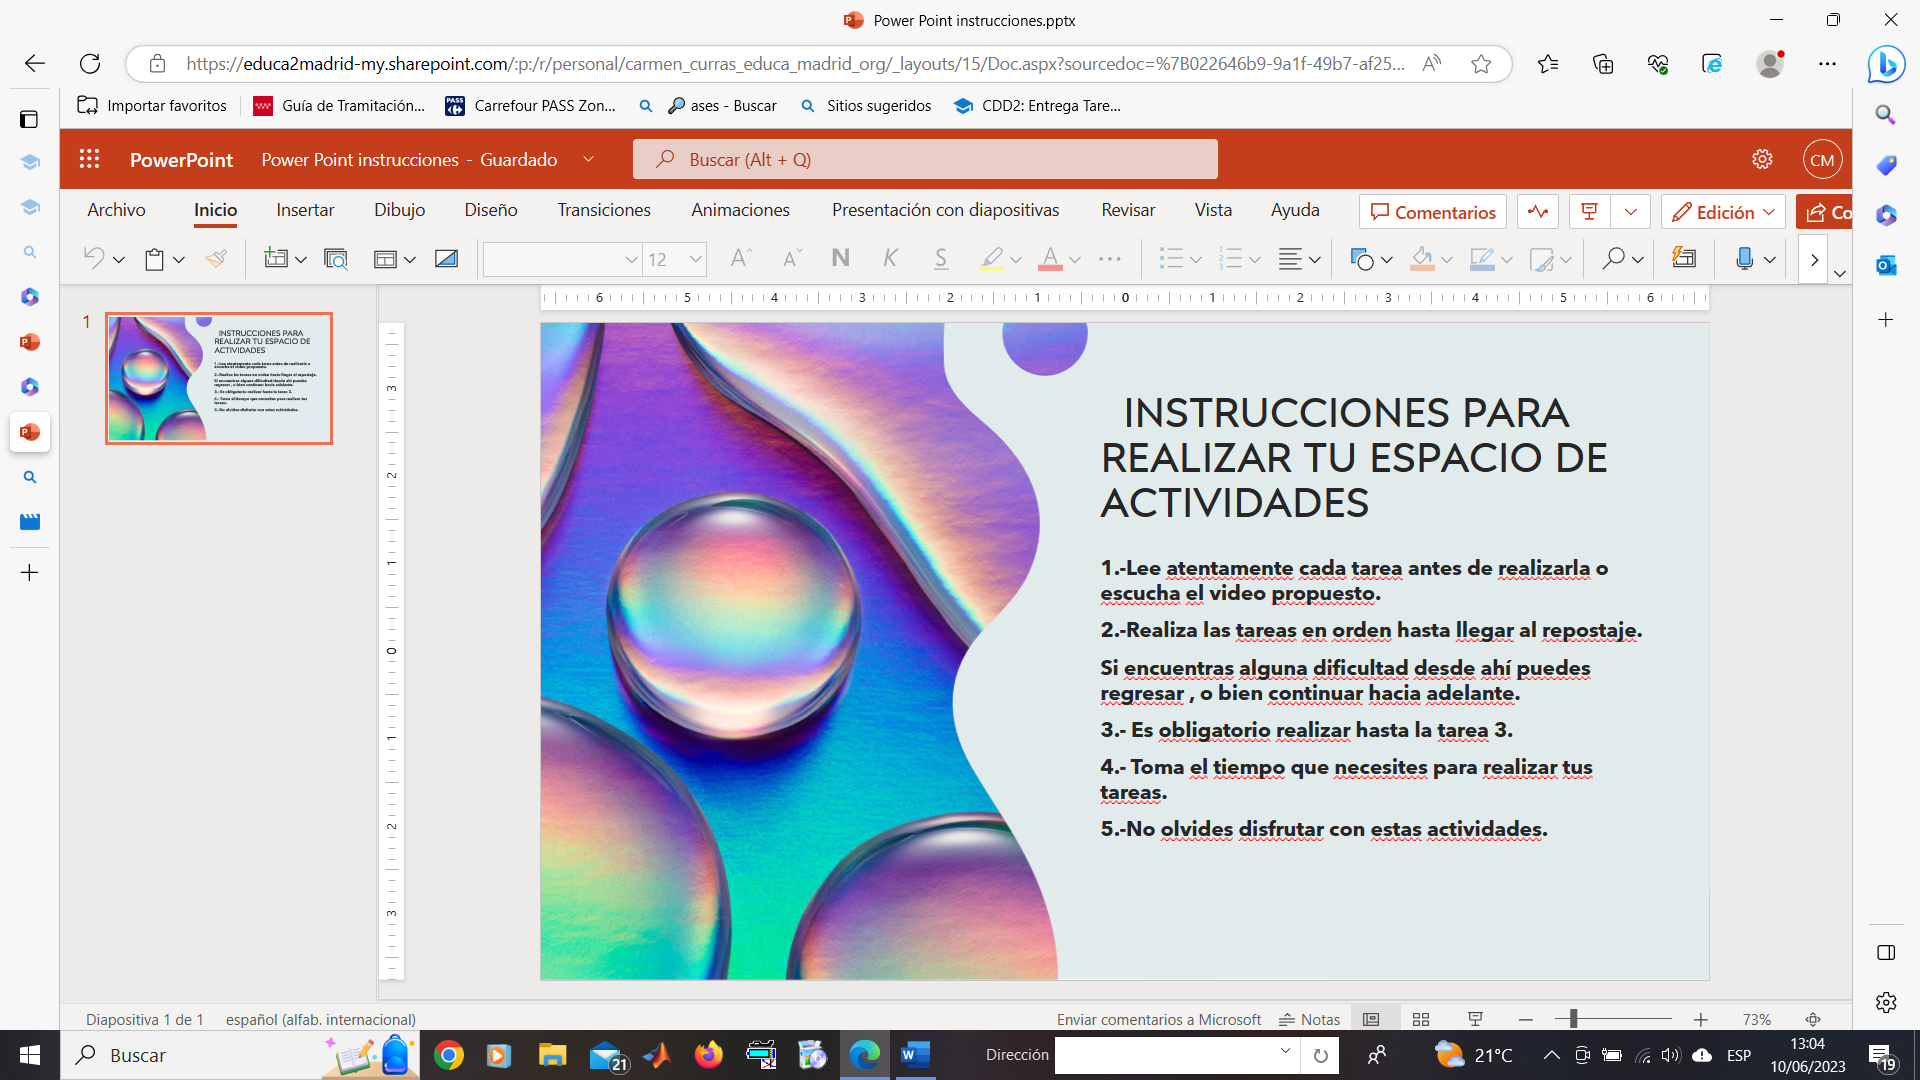The height and width of the screenshot is (1080, 1920).
Task: Switch to the Transiciones tab
Action: pos(604,210)
